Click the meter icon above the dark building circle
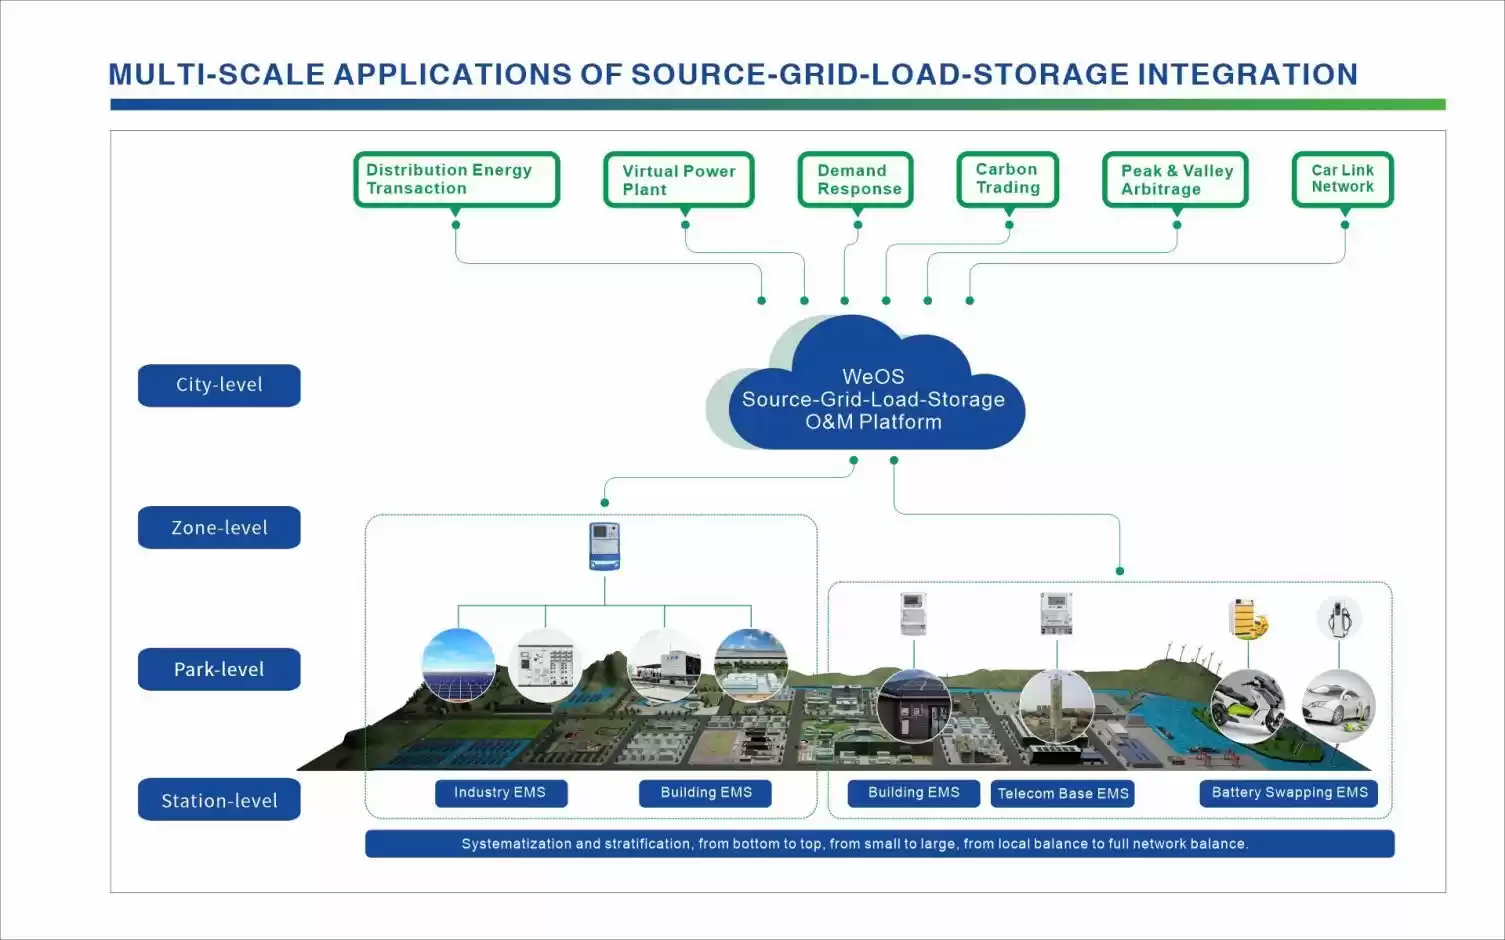 click(913, 613)
